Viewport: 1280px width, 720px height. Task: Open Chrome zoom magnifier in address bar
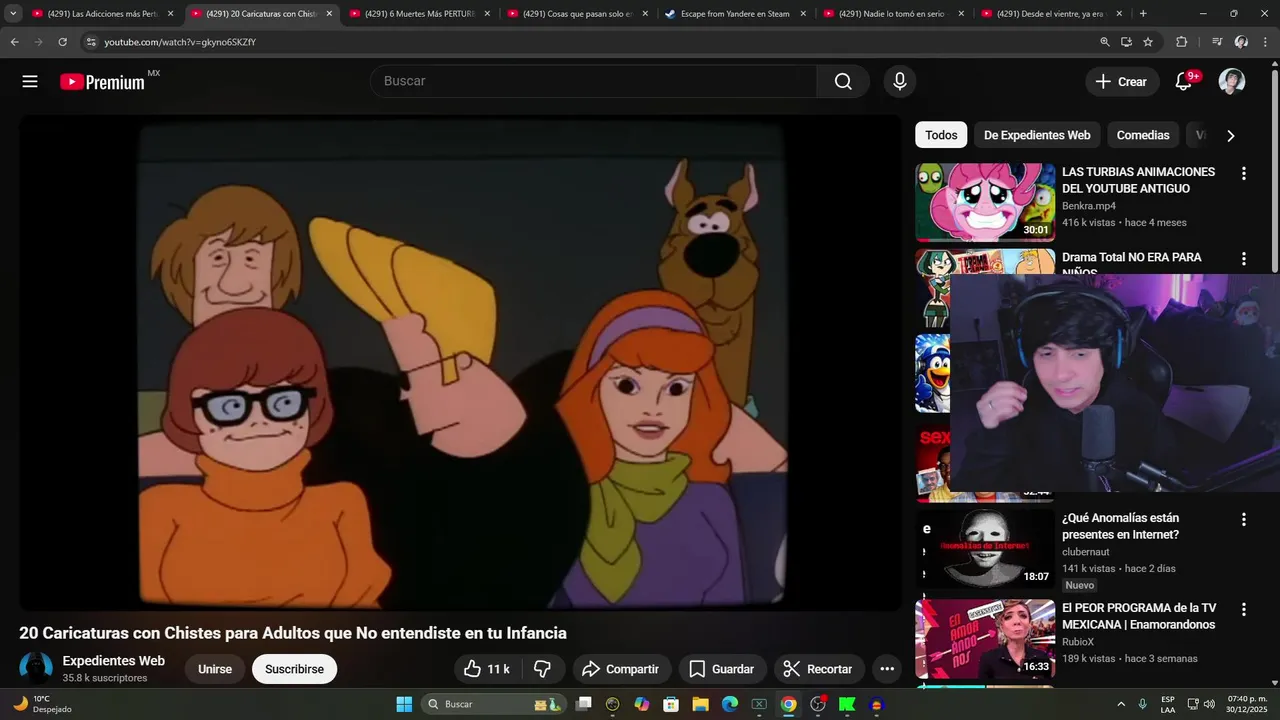click(1105, 42)
